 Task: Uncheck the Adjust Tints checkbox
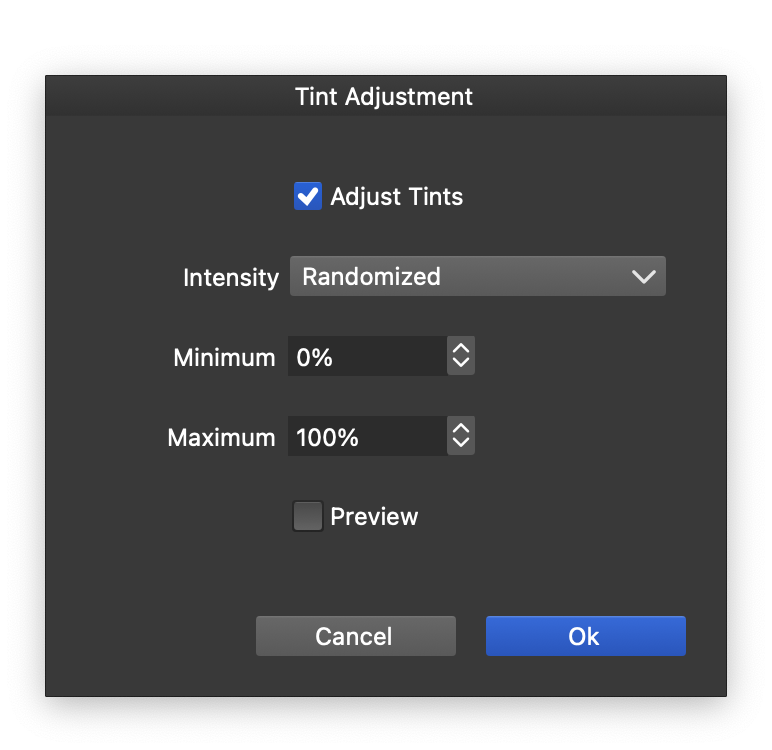(x=308, y=196)
